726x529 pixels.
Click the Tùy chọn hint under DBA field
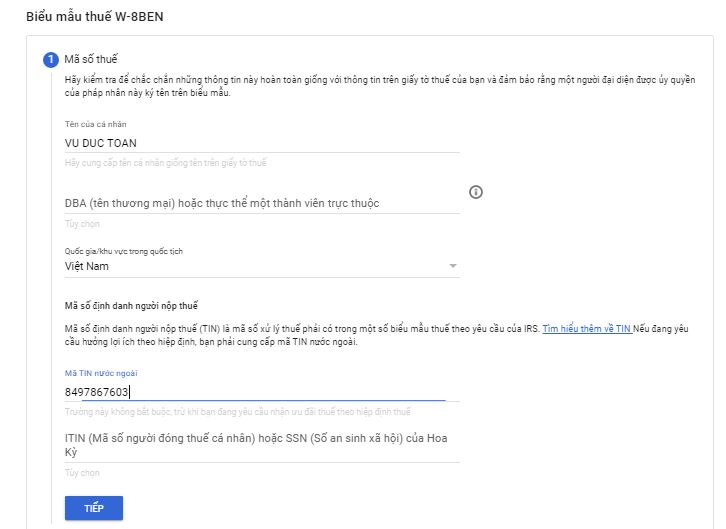82,224
